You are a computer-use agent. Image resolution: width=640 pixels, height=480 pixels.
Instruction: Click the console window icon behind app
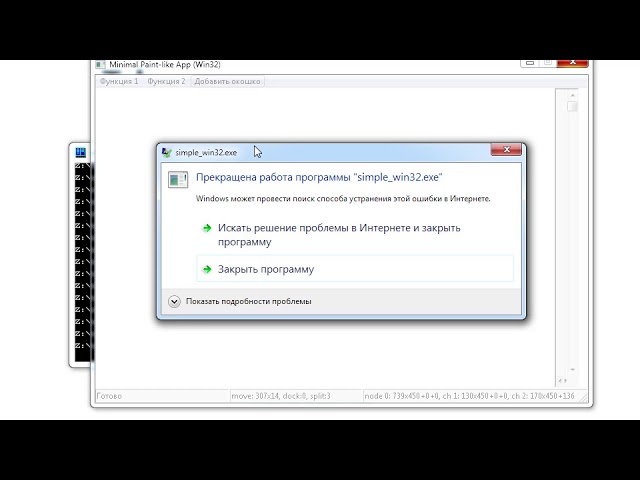81,153
